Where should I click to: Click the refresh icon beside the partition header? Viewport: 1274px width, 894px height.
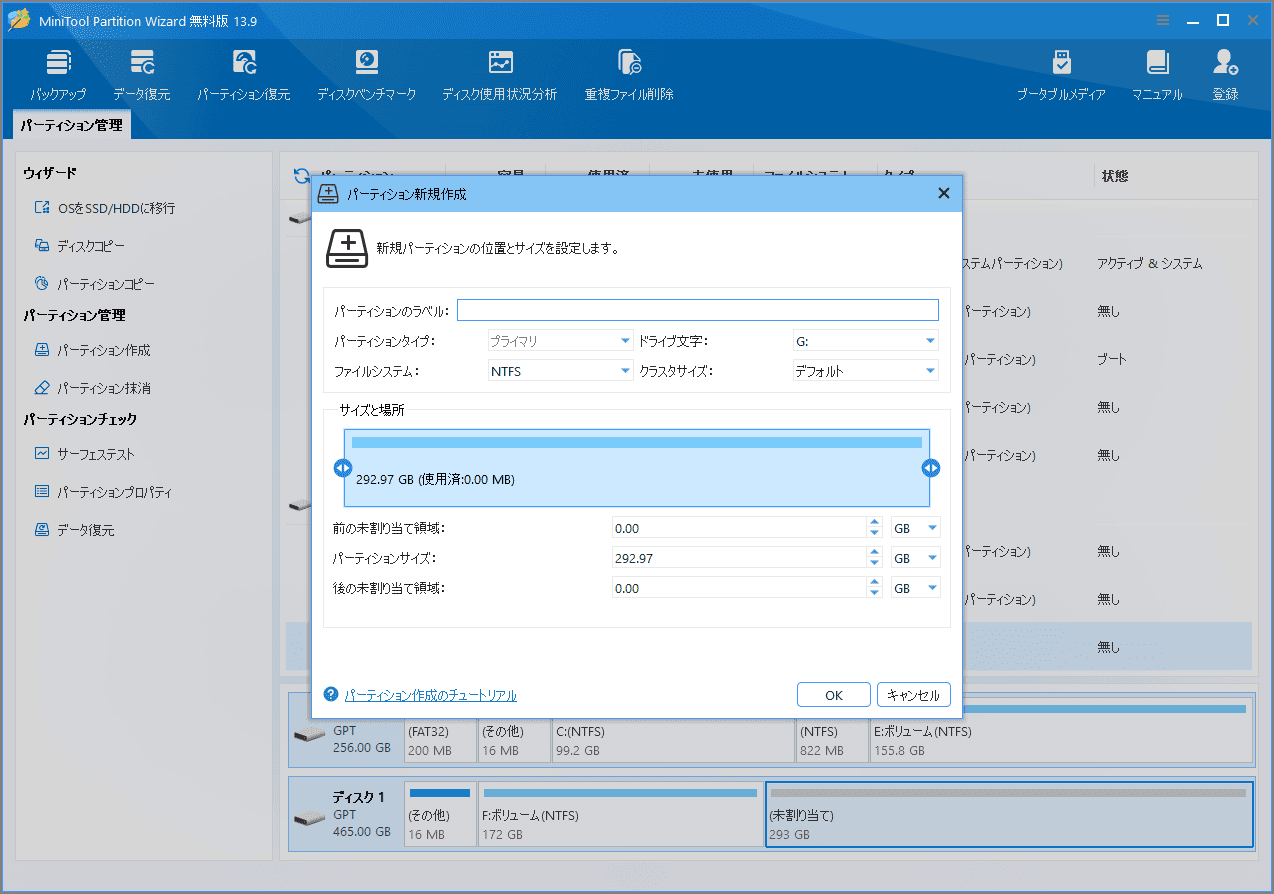tap(301, 176)
